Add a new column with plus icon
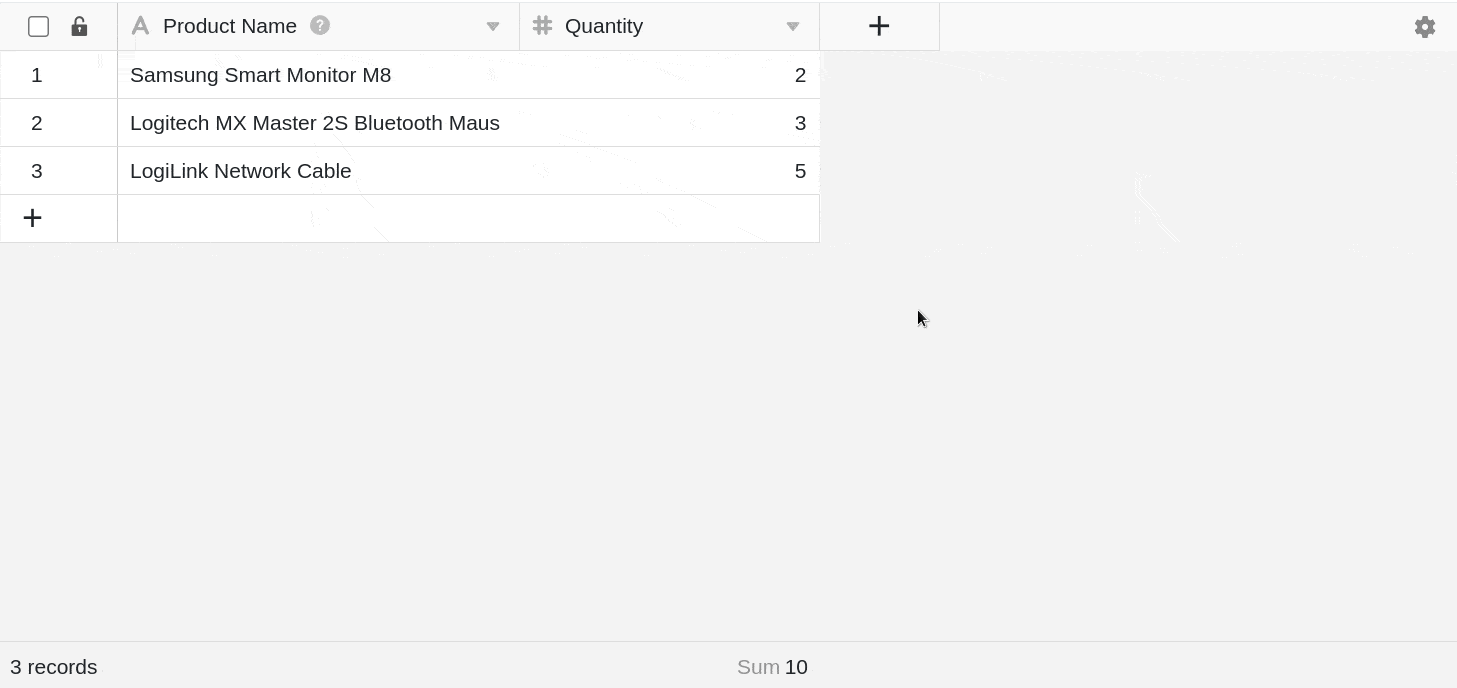Viewport: 1457px width, 688px height. [879, 26]
